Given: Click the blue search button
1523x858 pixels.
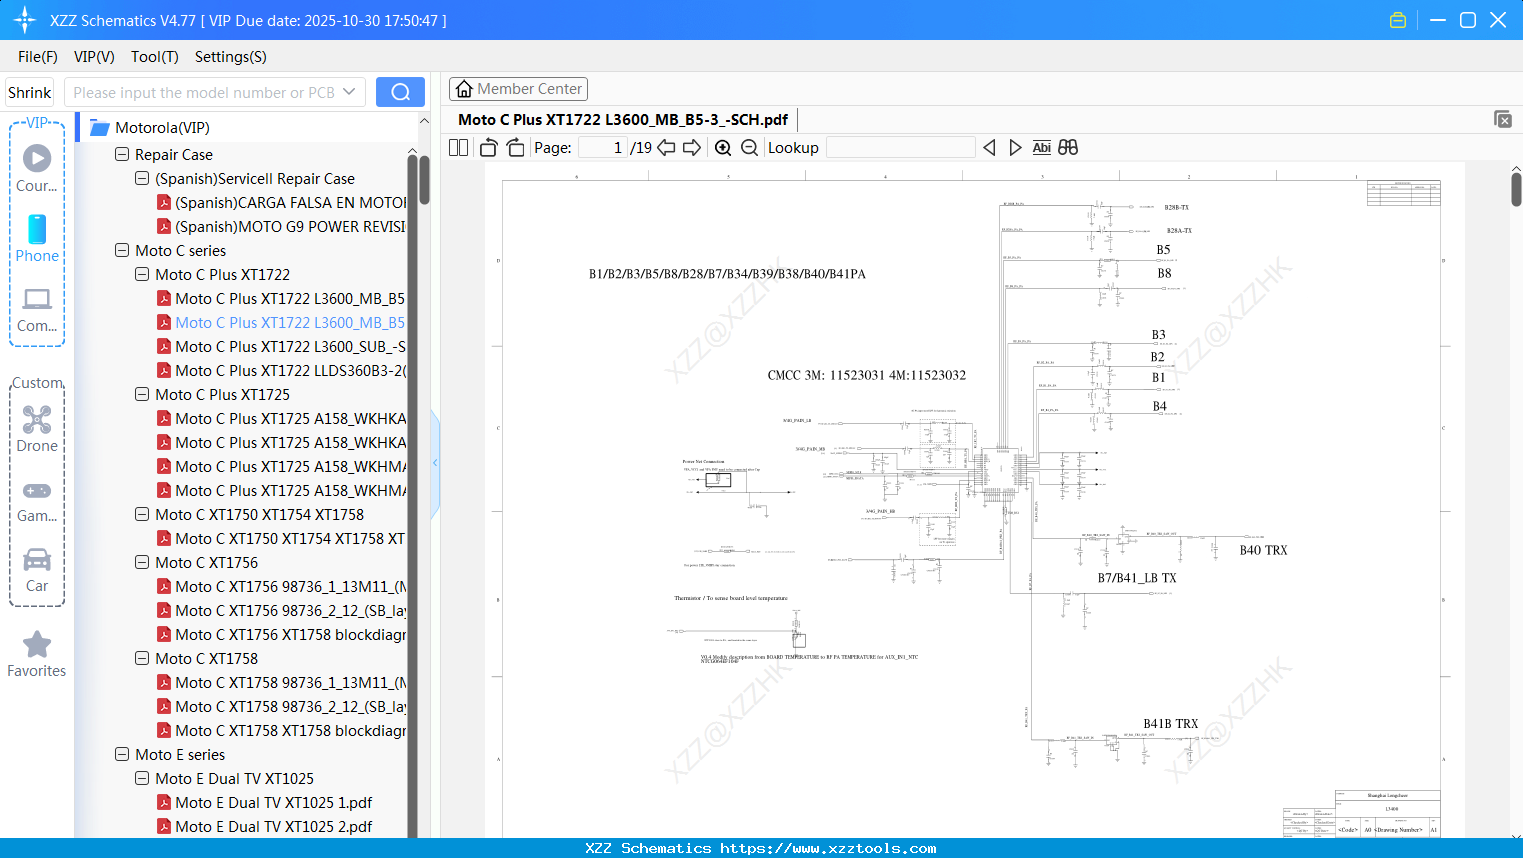Looking at the screenshot, I should (400, 92).
